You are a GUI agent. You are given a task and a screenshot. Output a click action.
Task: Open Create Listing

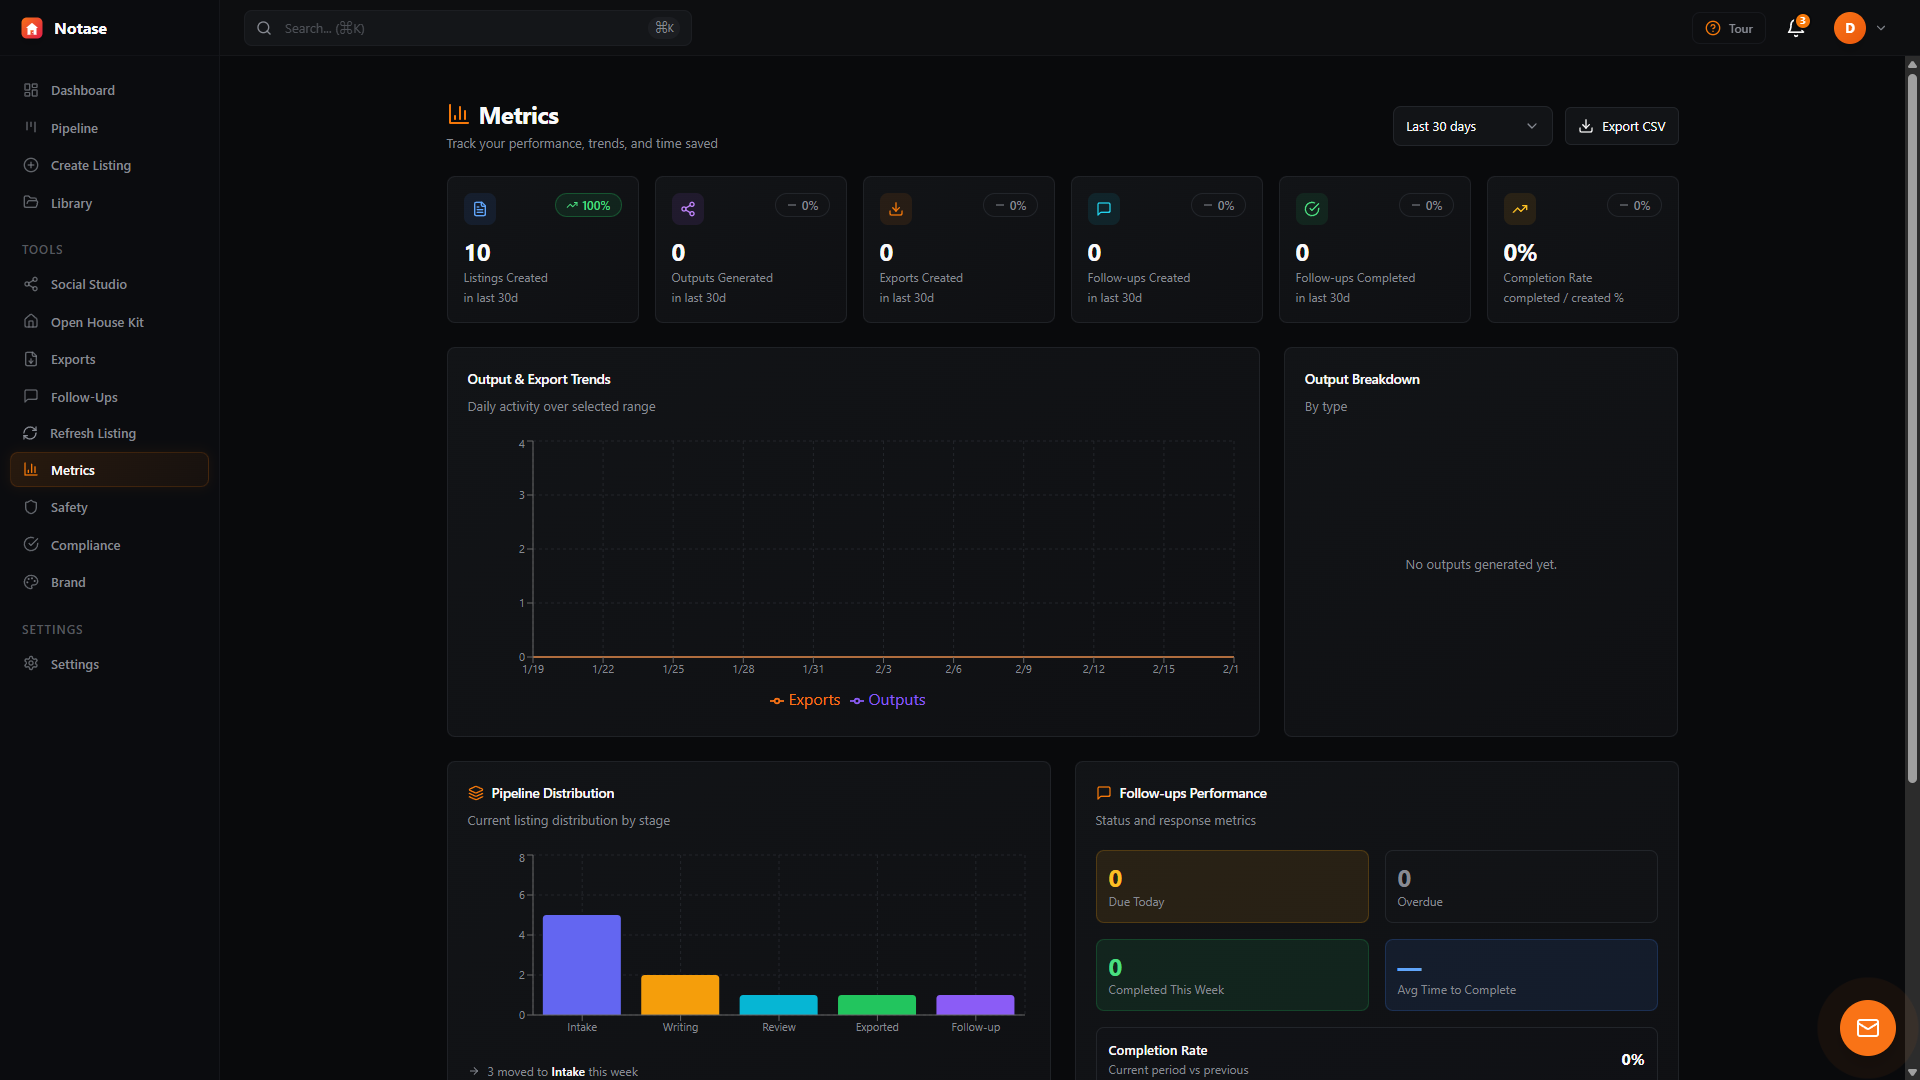90,165
